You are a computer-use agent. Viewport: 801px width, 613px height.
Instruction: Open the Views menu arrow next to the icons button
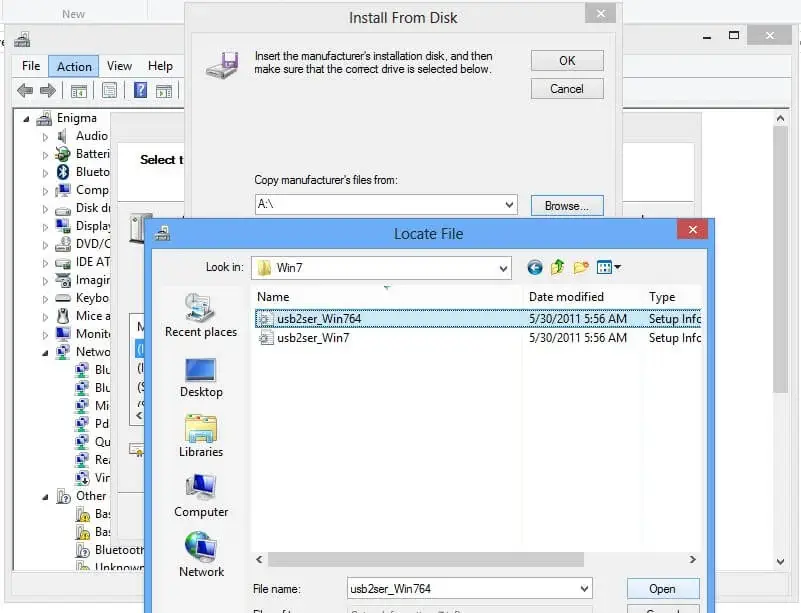pyautogui.click(x=618, y=267)
